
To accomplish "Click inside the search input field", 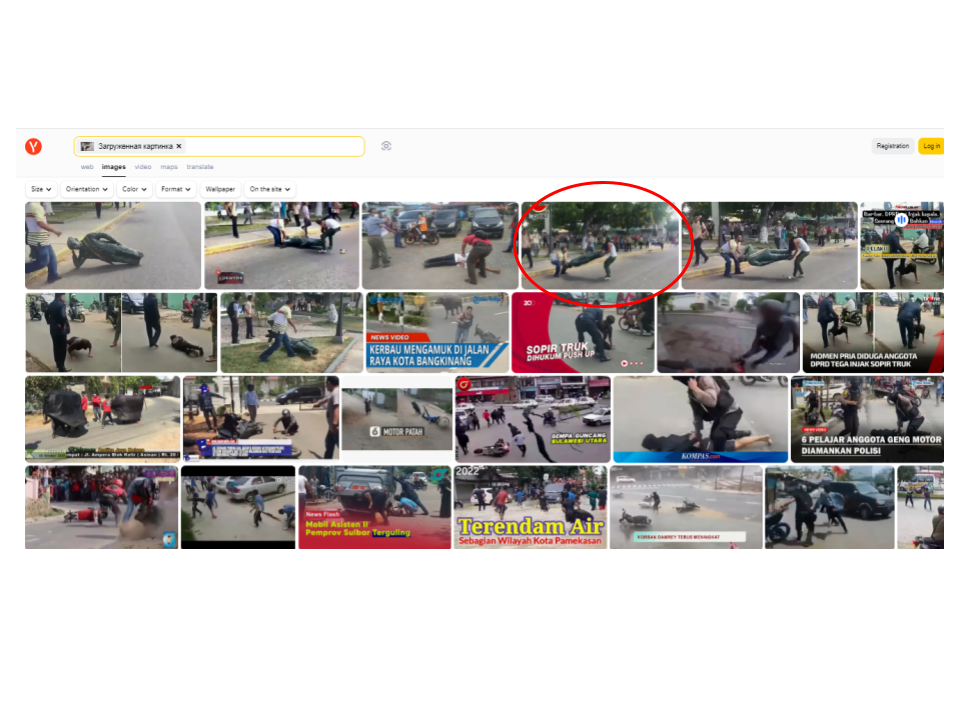I will click(x=270, y=146).
